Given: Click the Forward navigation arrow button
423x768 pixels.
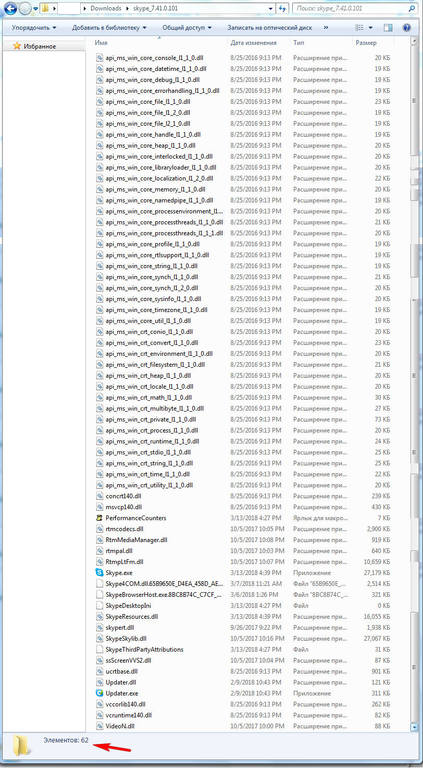Looking at the screenshot, I should pyautogui.click(x=24, y=9).
